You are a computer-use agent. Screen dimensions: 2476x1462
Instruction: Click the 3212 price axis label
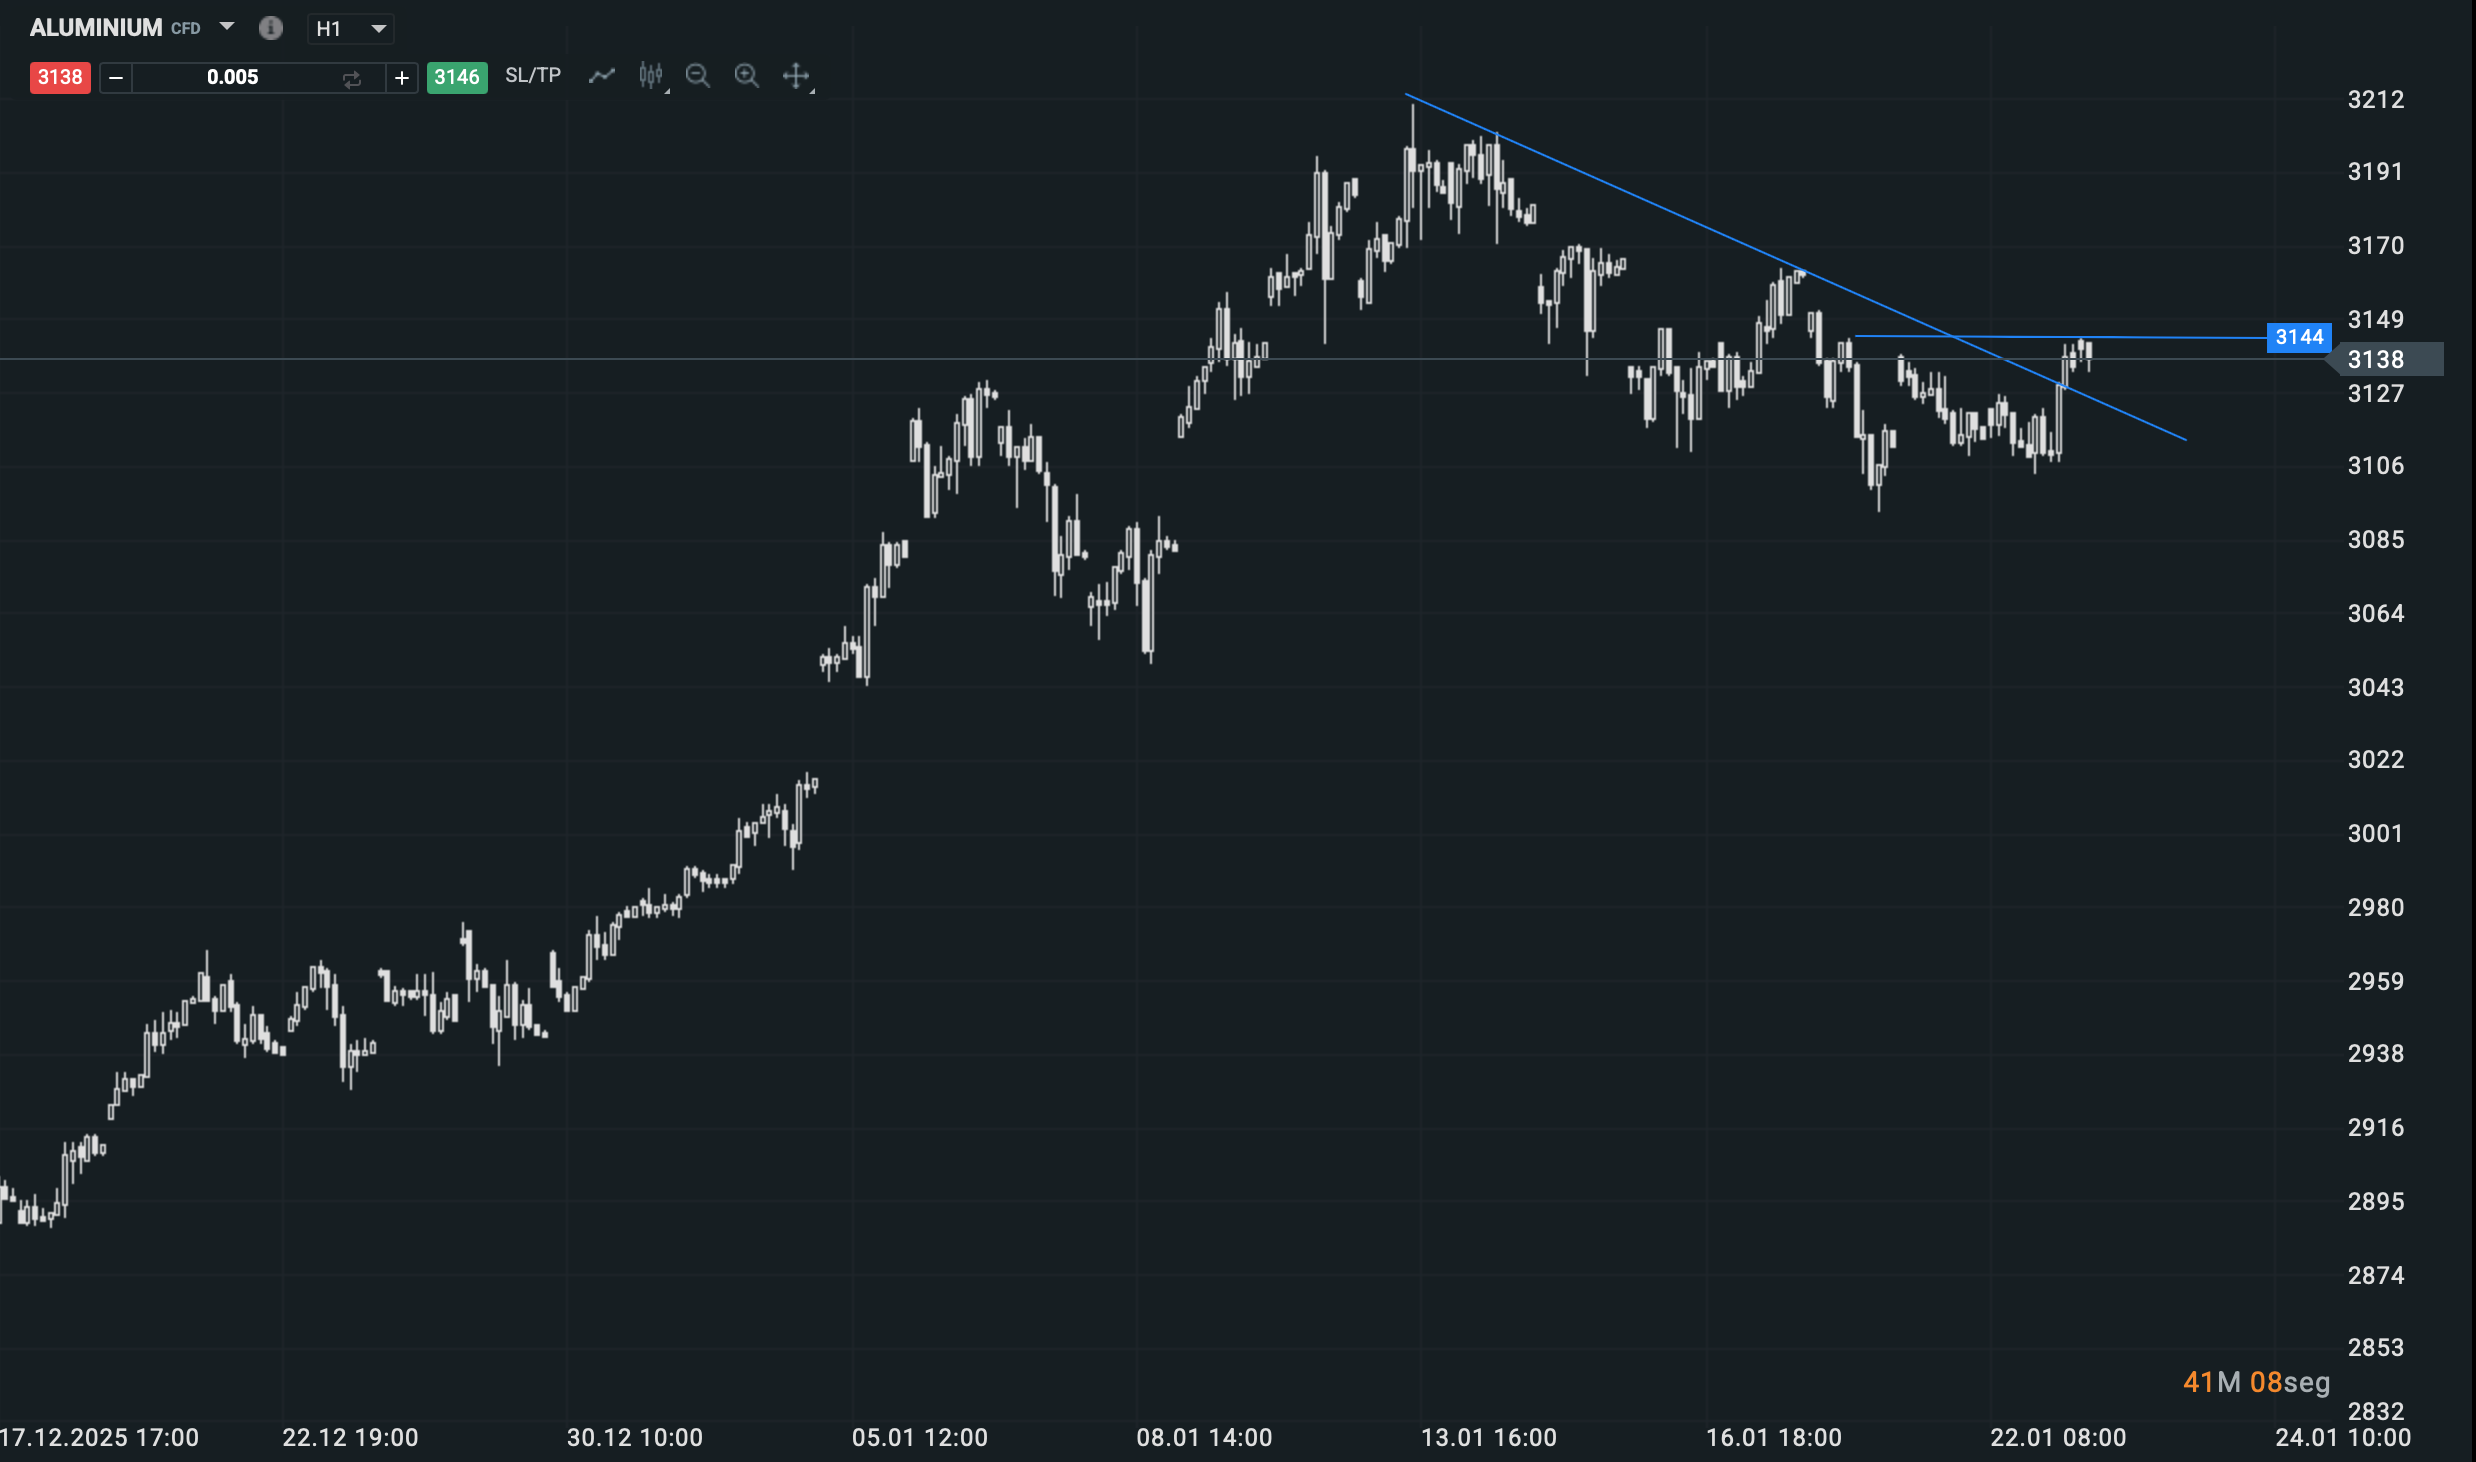[x=2376, y=100]
